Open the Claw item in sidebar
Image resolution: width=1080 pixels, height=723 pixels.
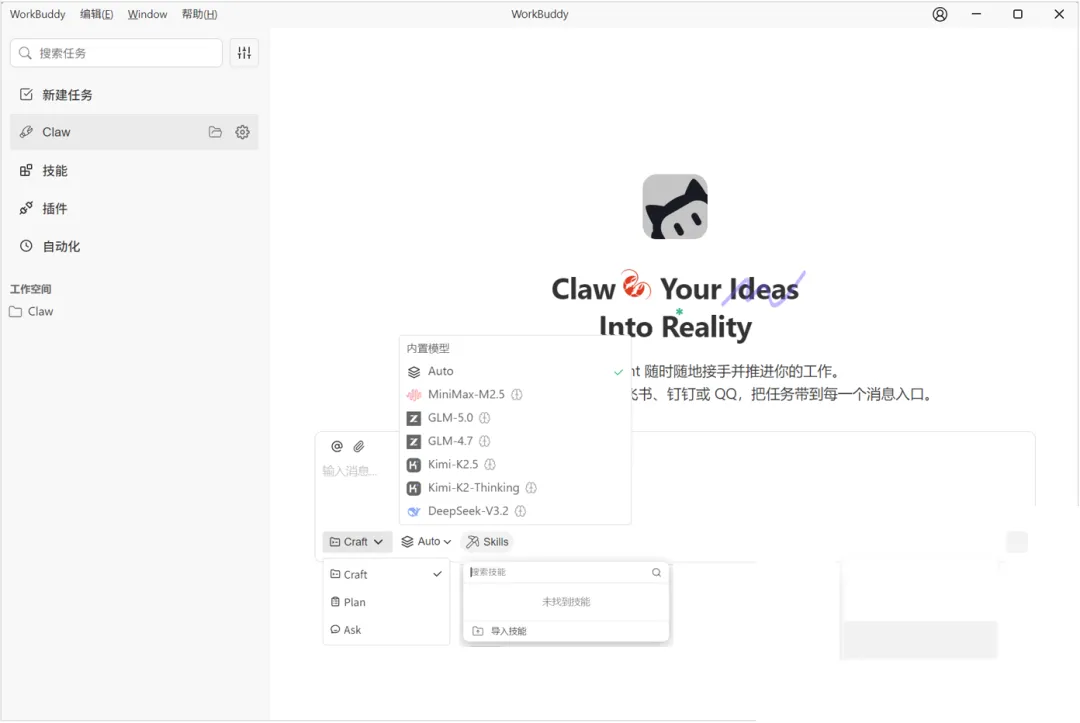[134, 132]
